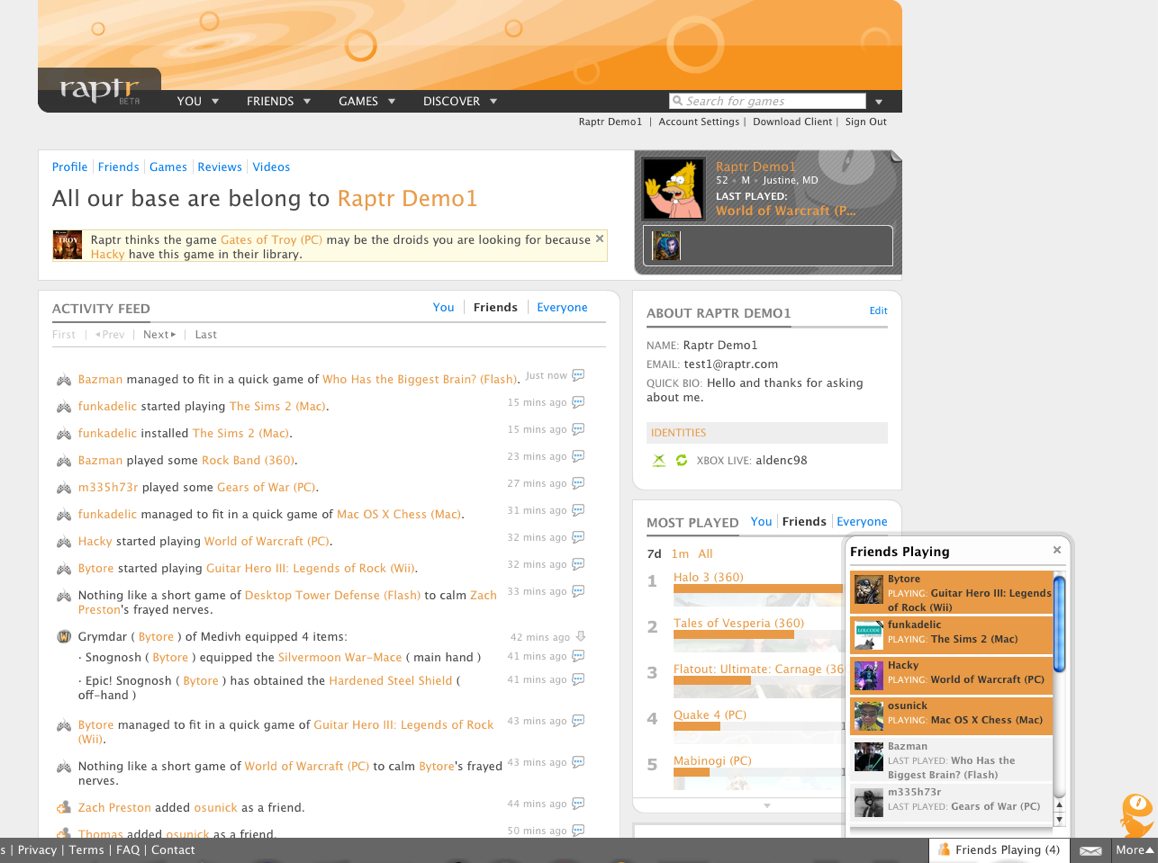Refresh the Xbox Live identity
Screen dimensions: 1158x863
682,460
